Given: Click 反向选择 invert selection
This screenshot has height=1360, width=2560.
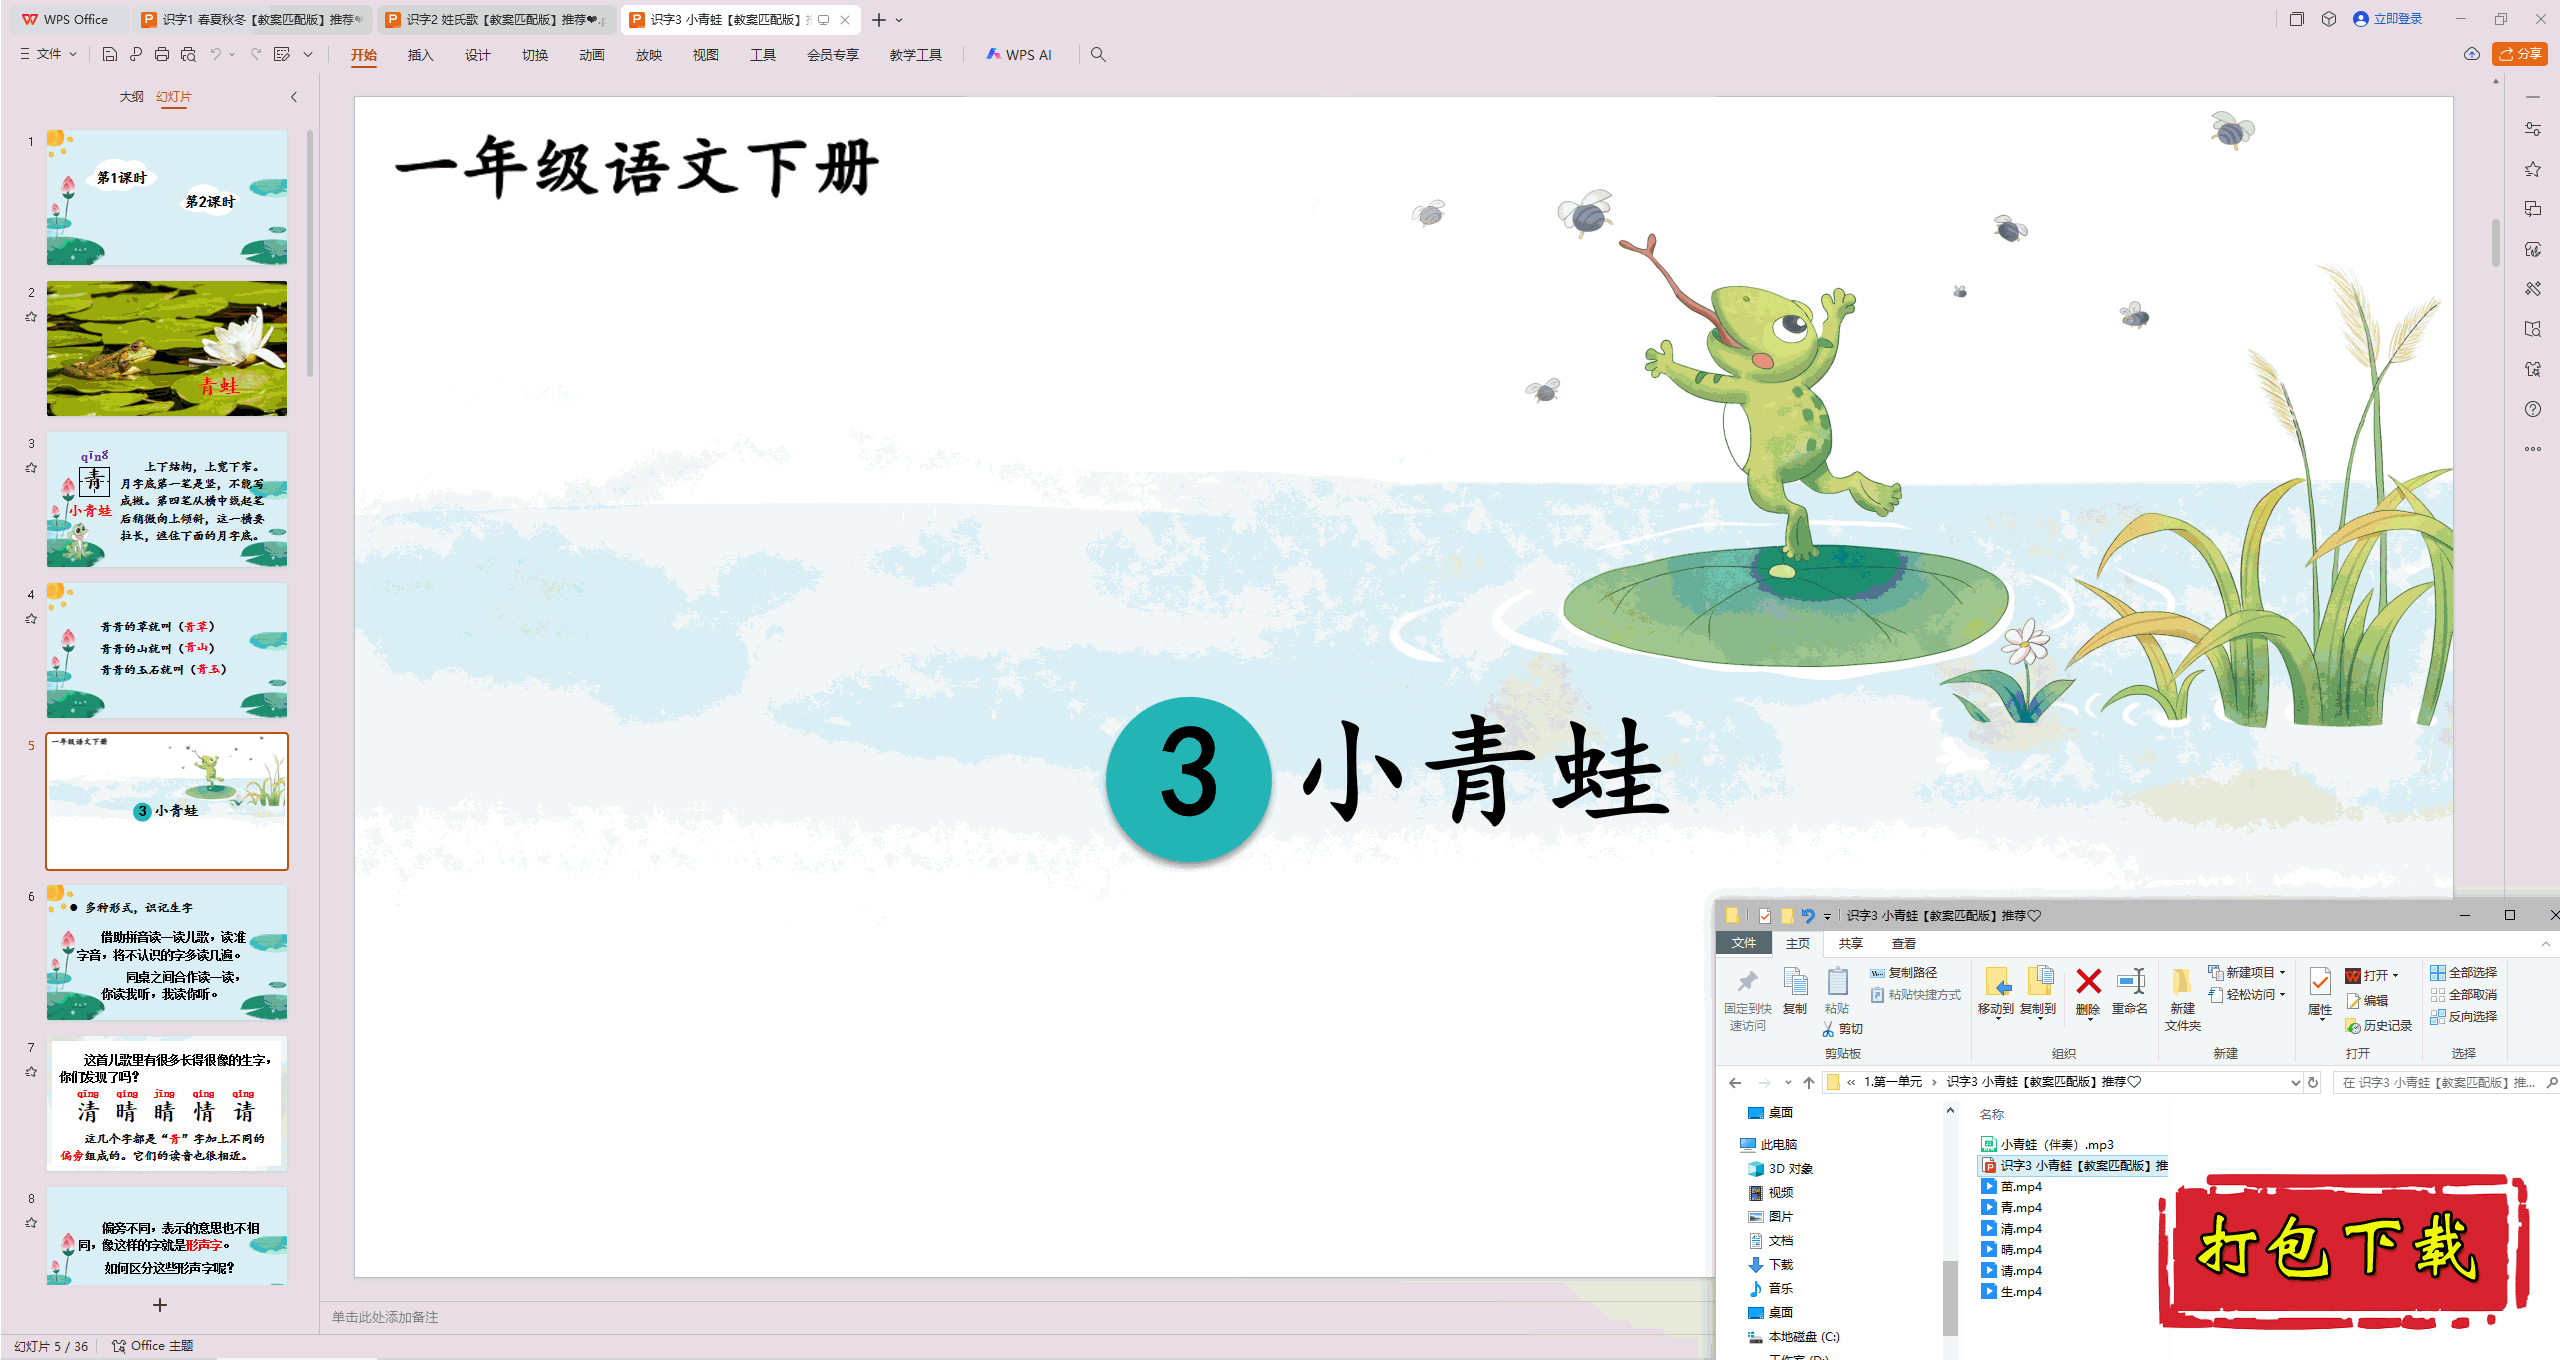Looking at the screenshot, I should click(2464, 1017).
